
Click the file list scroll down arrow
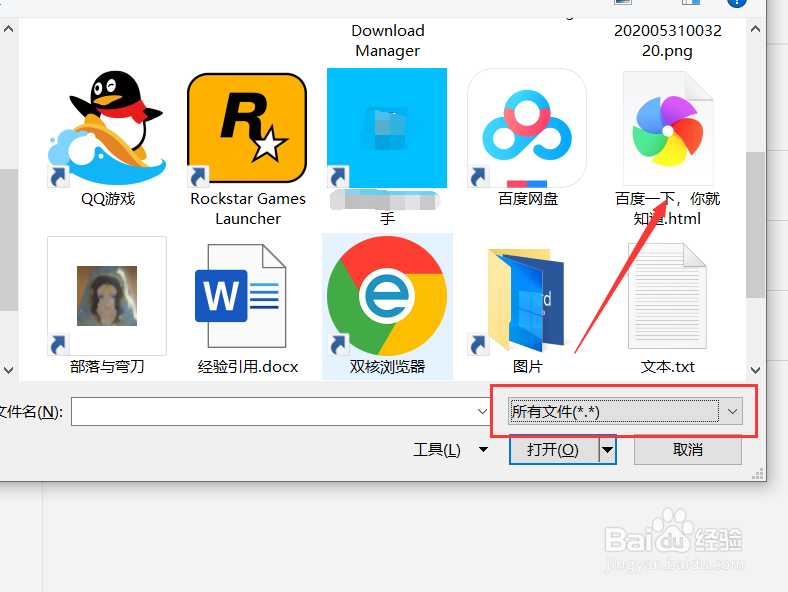coord(755,370)
